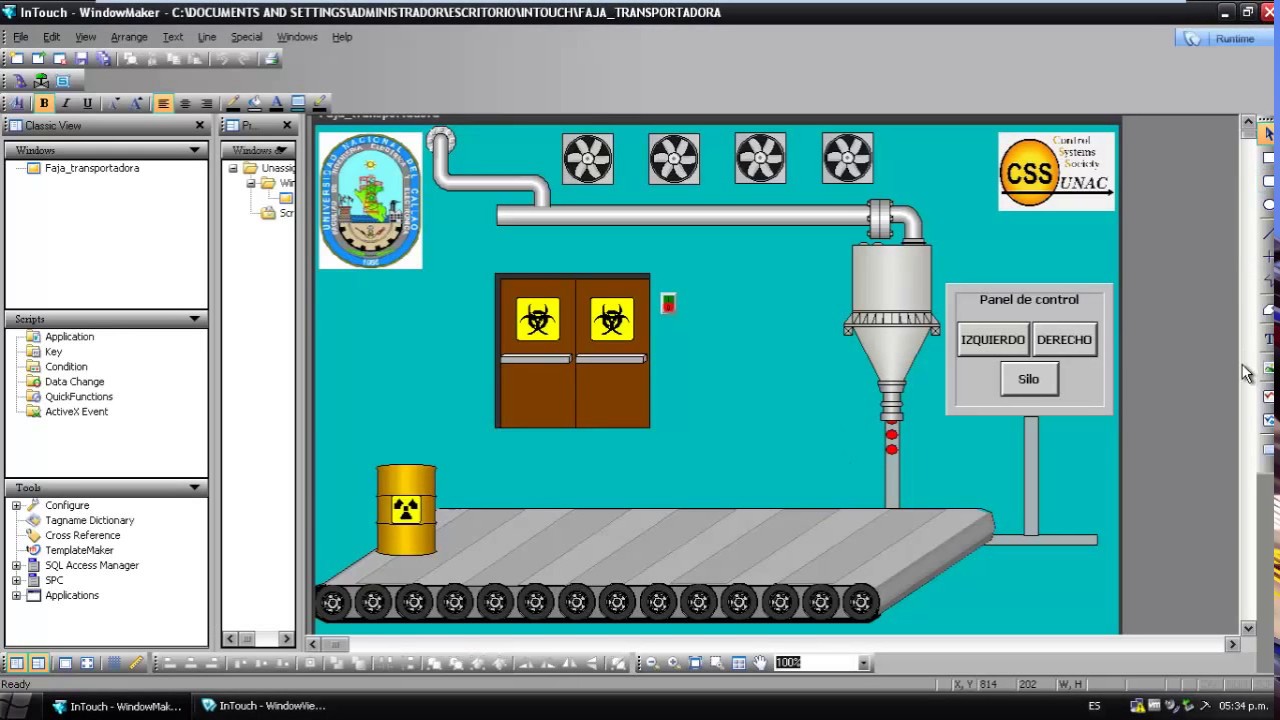Collapse the Scripts panel section
Screen dimensions: 1280x720
coord(195,319)
